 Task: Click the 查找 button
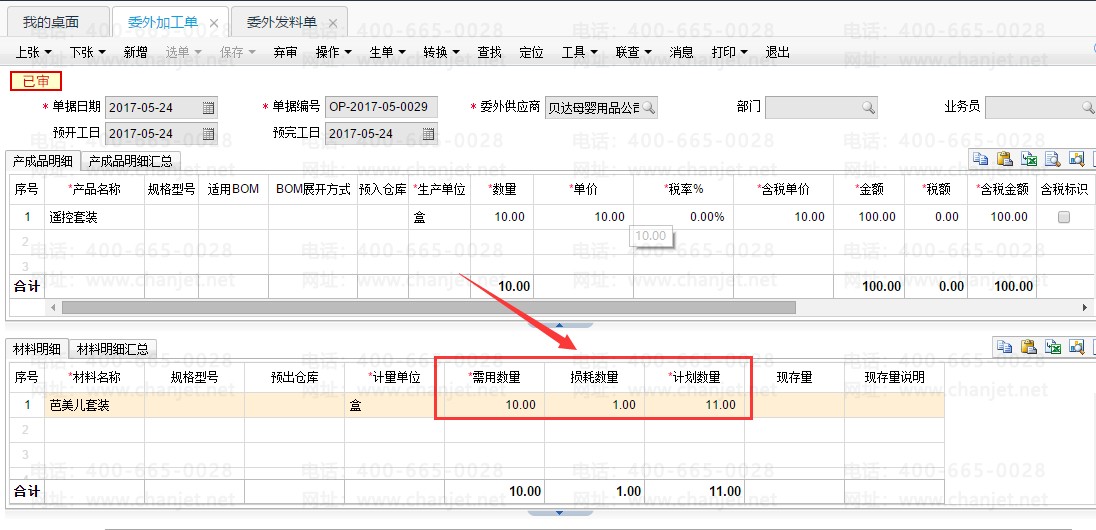[489, 52]
